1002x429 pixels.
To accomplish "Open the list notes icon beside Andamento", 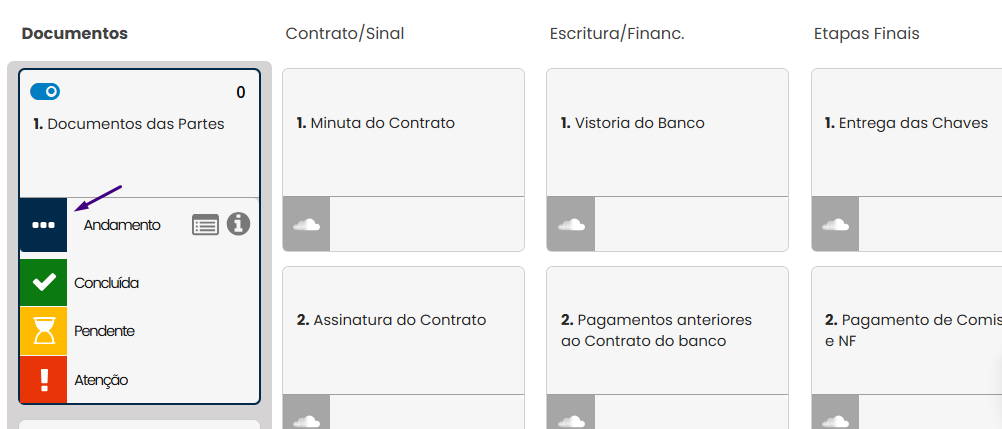I will tap(205, 225).
